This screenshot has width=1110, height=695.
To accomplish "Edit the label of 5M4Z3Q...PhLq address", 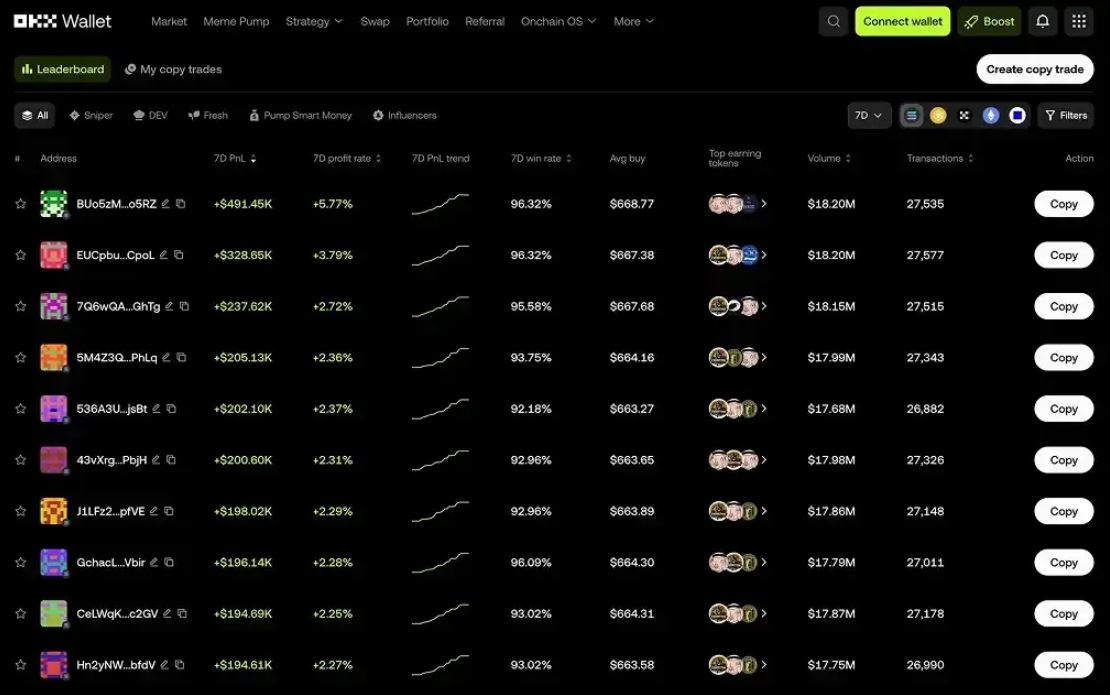I will click(x=166, y=357).
